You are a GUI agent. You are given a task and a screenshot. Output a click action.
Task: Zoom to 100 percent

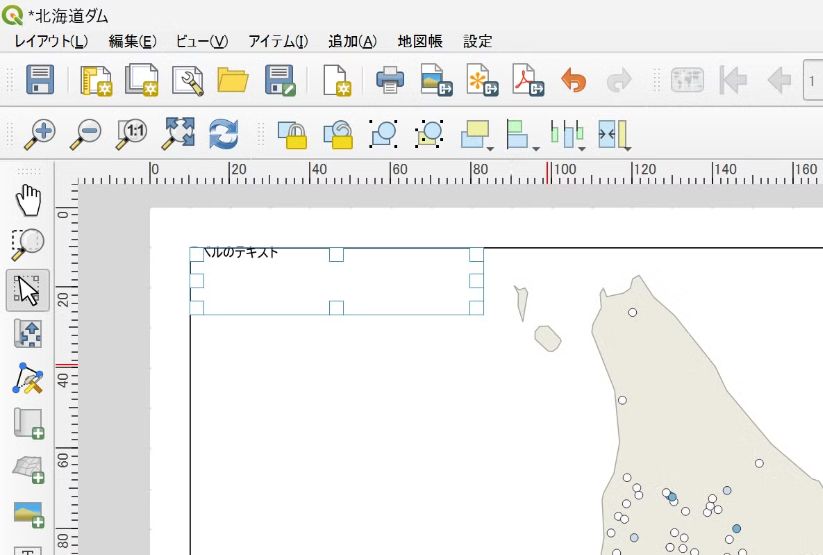pos(132,134)
